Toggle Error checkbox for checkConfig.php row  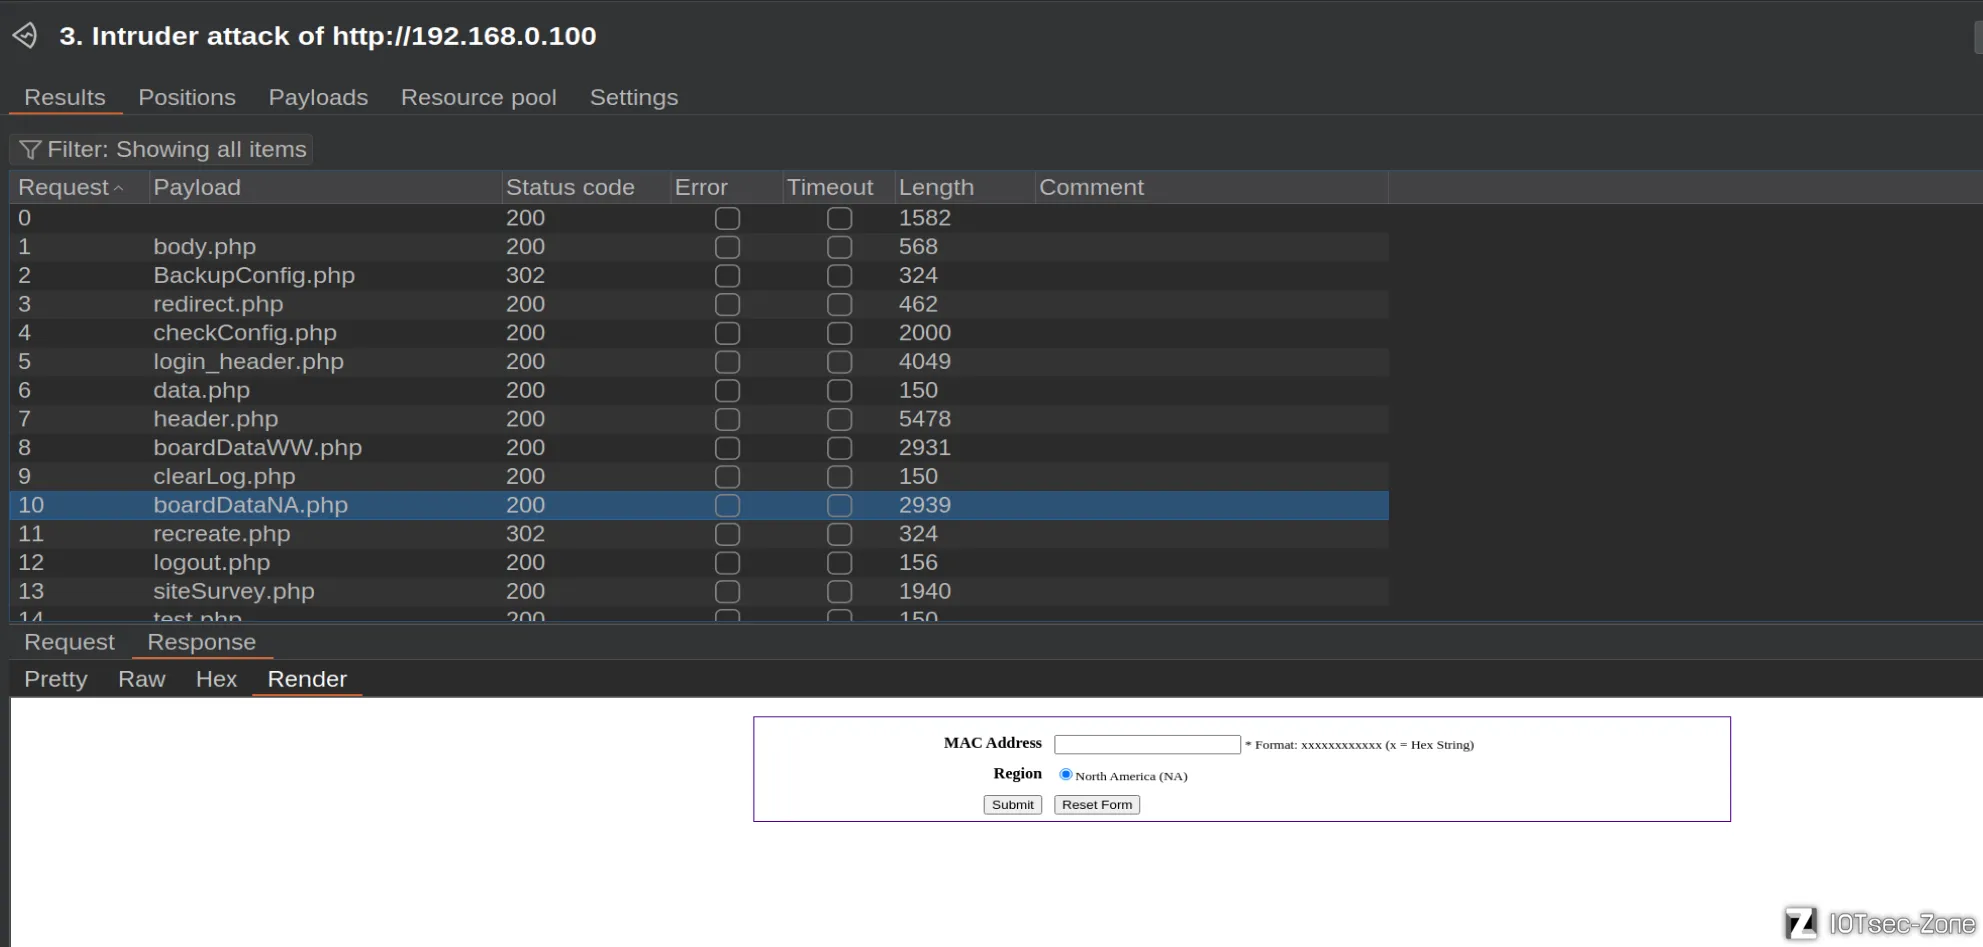pos(728,333)
